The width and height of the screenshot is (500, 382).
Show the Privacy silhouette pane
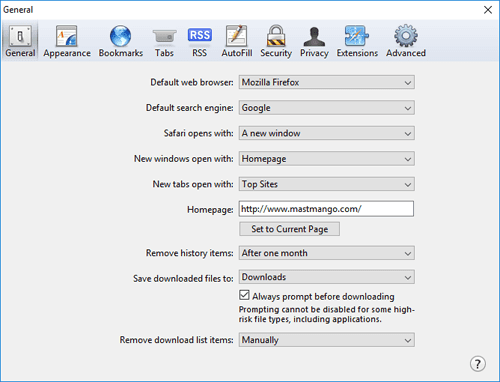pyautogui.click(x=314, y=41)
